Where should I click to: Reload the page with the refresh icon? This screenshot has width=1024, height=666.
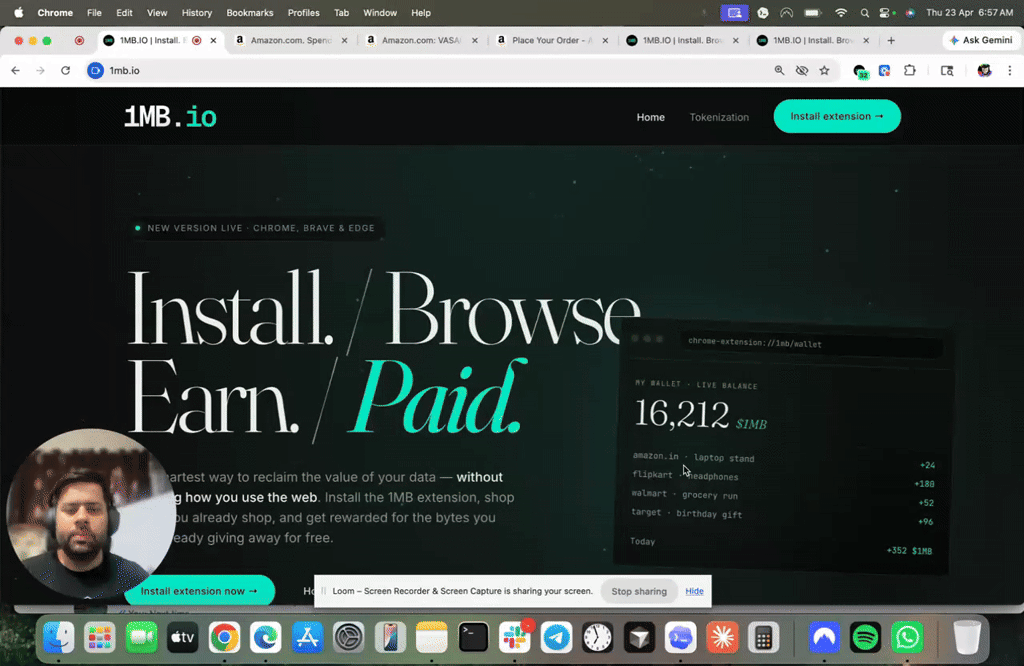(66, 71)
